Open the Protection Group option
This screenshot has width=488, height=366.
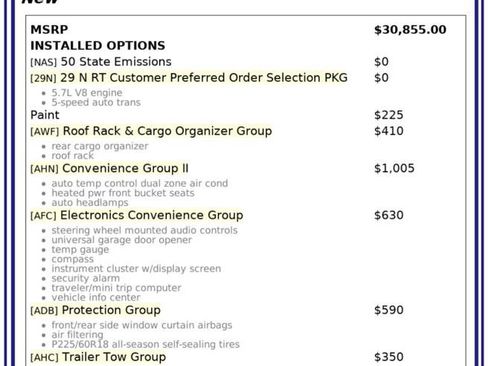click(111, 310)
